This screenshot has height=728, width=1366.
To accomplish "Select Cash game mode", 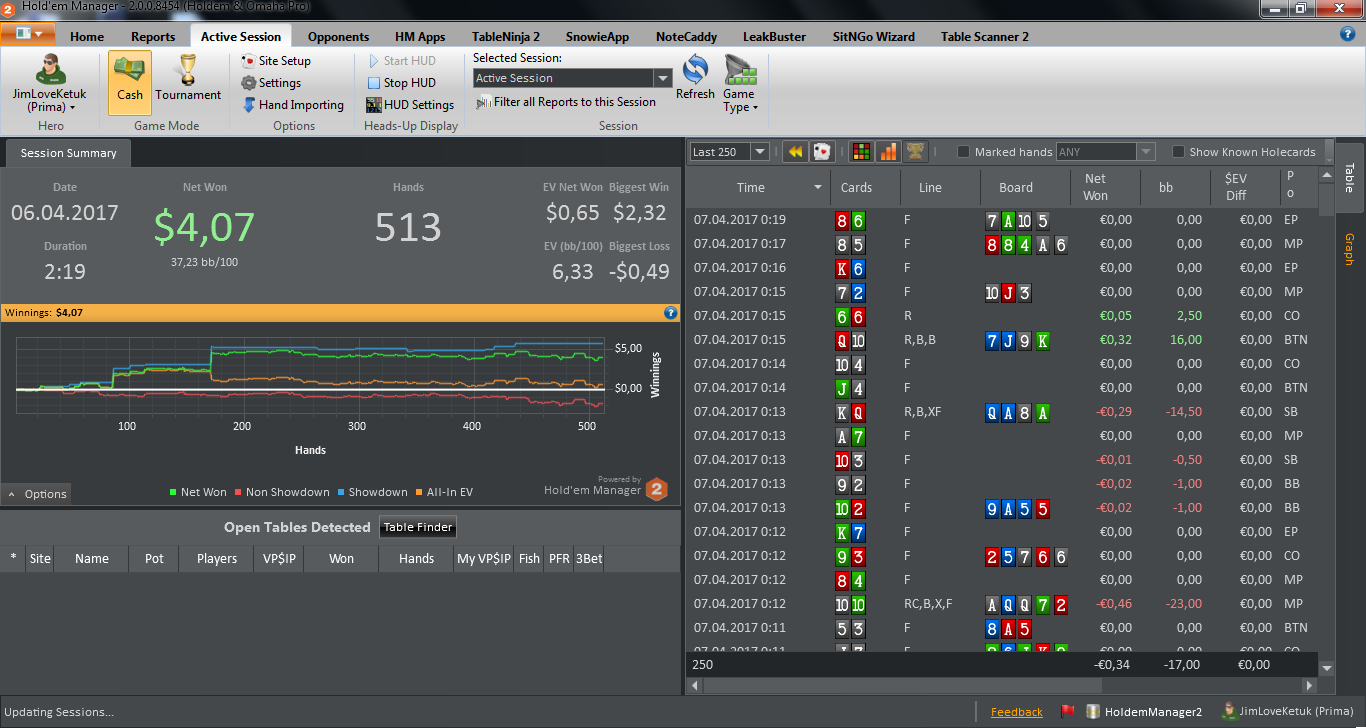I will [130, 83].
